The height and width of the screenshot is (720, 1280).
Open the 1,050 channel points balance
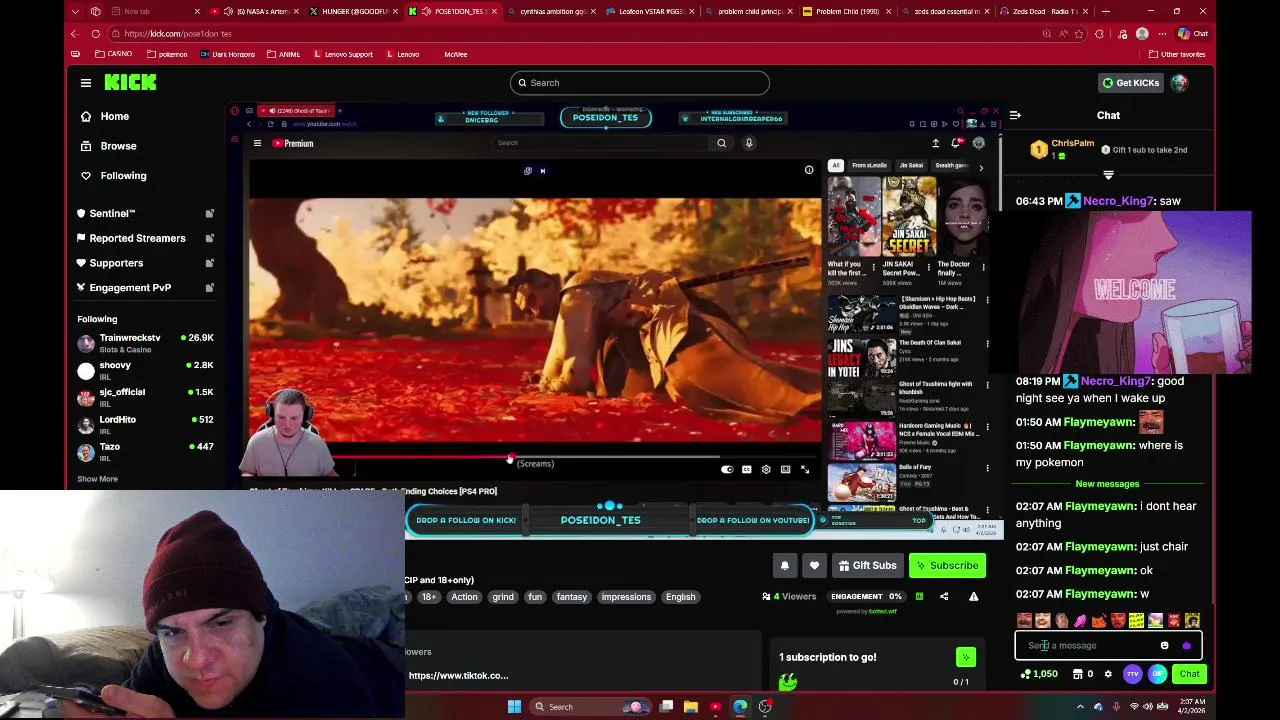(x=1039, y=674)
